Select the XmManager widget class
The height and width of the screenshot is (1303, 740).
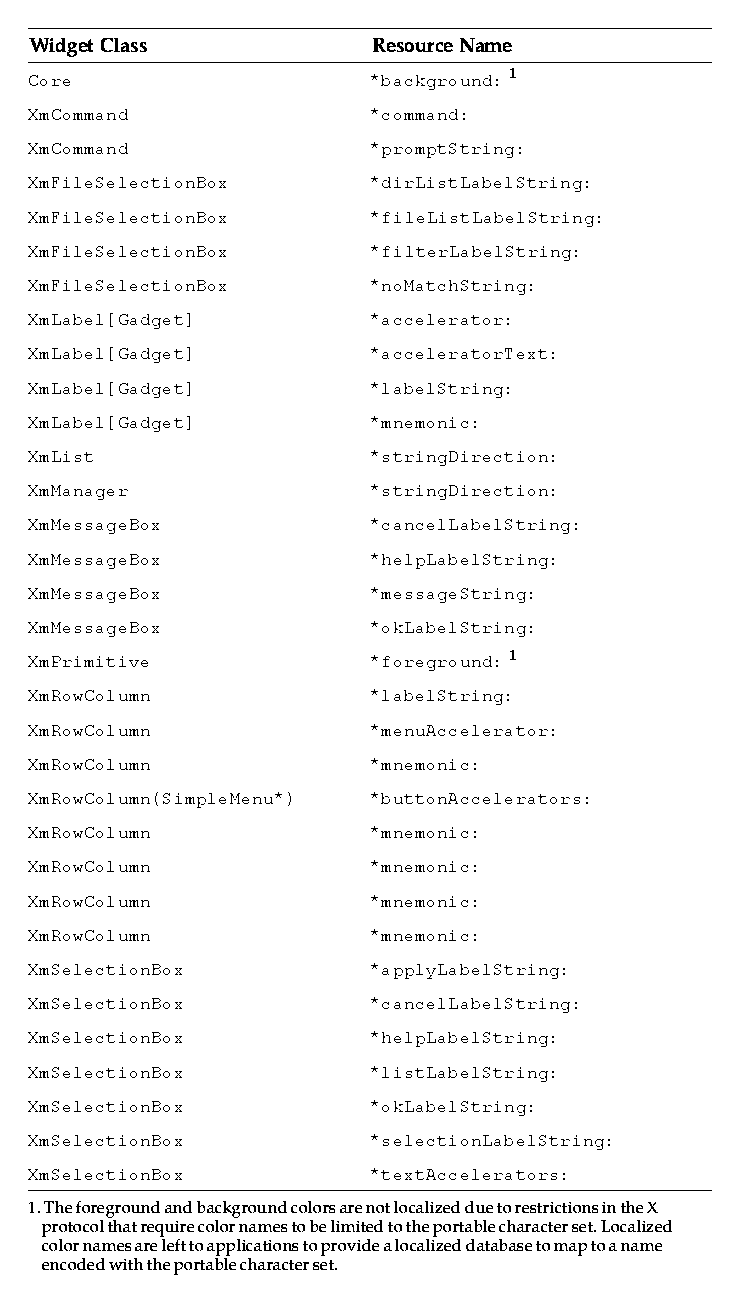point(78,491)
